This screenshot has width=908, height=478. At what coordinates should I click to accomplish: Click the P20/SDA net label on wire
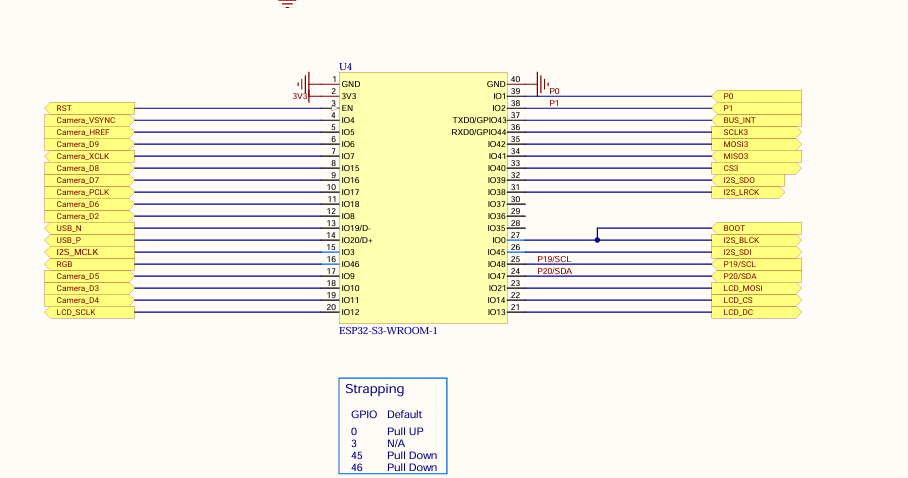555,271
